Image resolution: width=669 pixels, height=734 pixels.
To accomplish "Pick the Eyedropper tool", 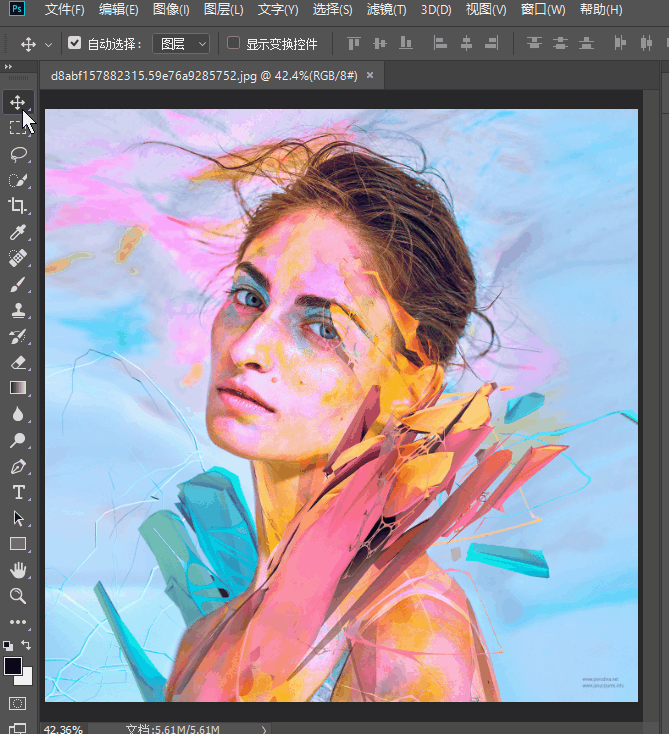I will pyautogui.click(x=18, y=232).
